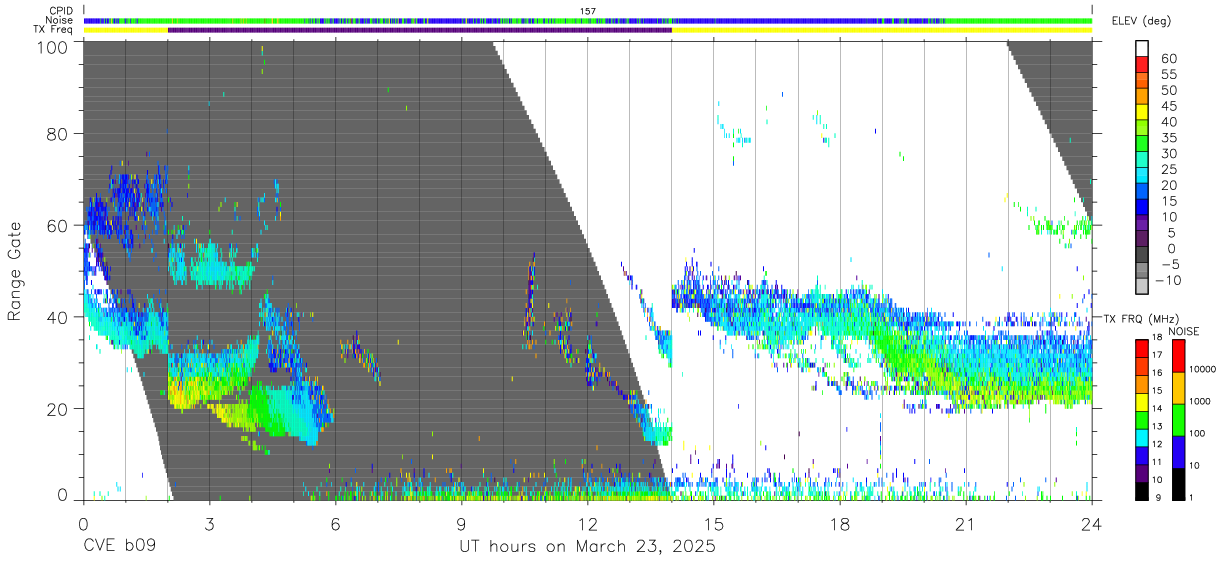Click the '30' tick on elevation colorbar
Viewport: 1228px width, 567px height.
click(x=1168, y=154)
